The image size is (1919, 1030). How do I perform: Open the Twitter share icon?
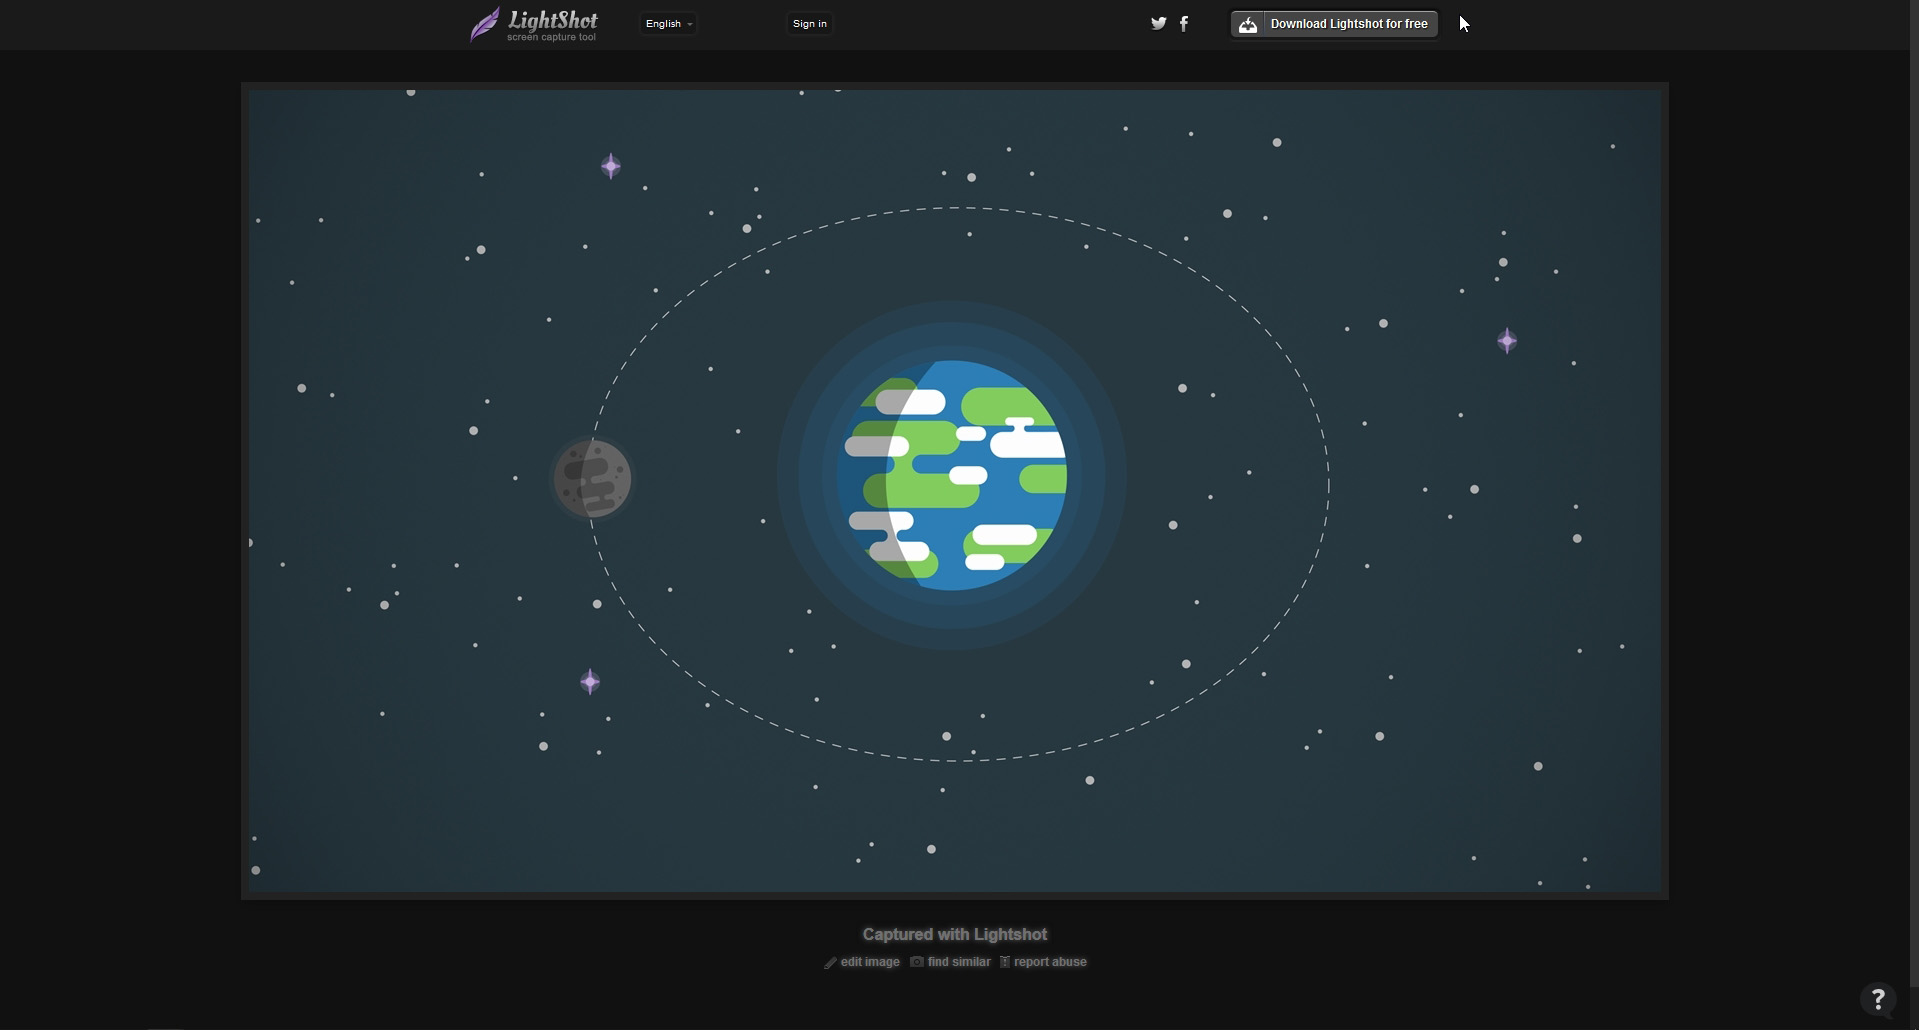pos(1158,24)
